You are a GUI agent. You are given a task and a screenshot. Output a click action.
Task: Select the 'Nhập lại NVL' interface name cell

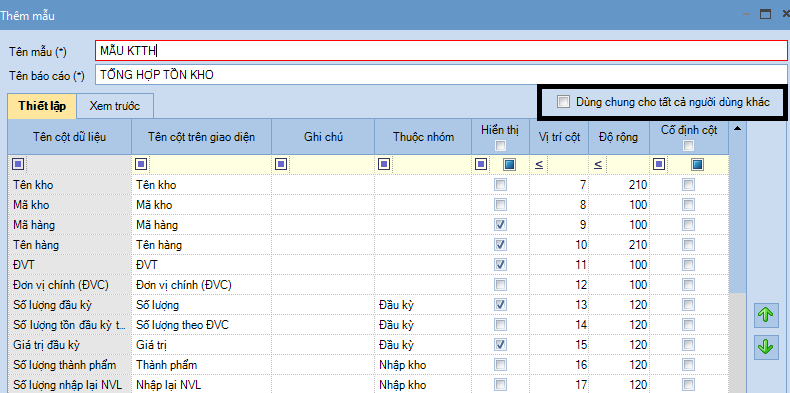pos(202,385)
